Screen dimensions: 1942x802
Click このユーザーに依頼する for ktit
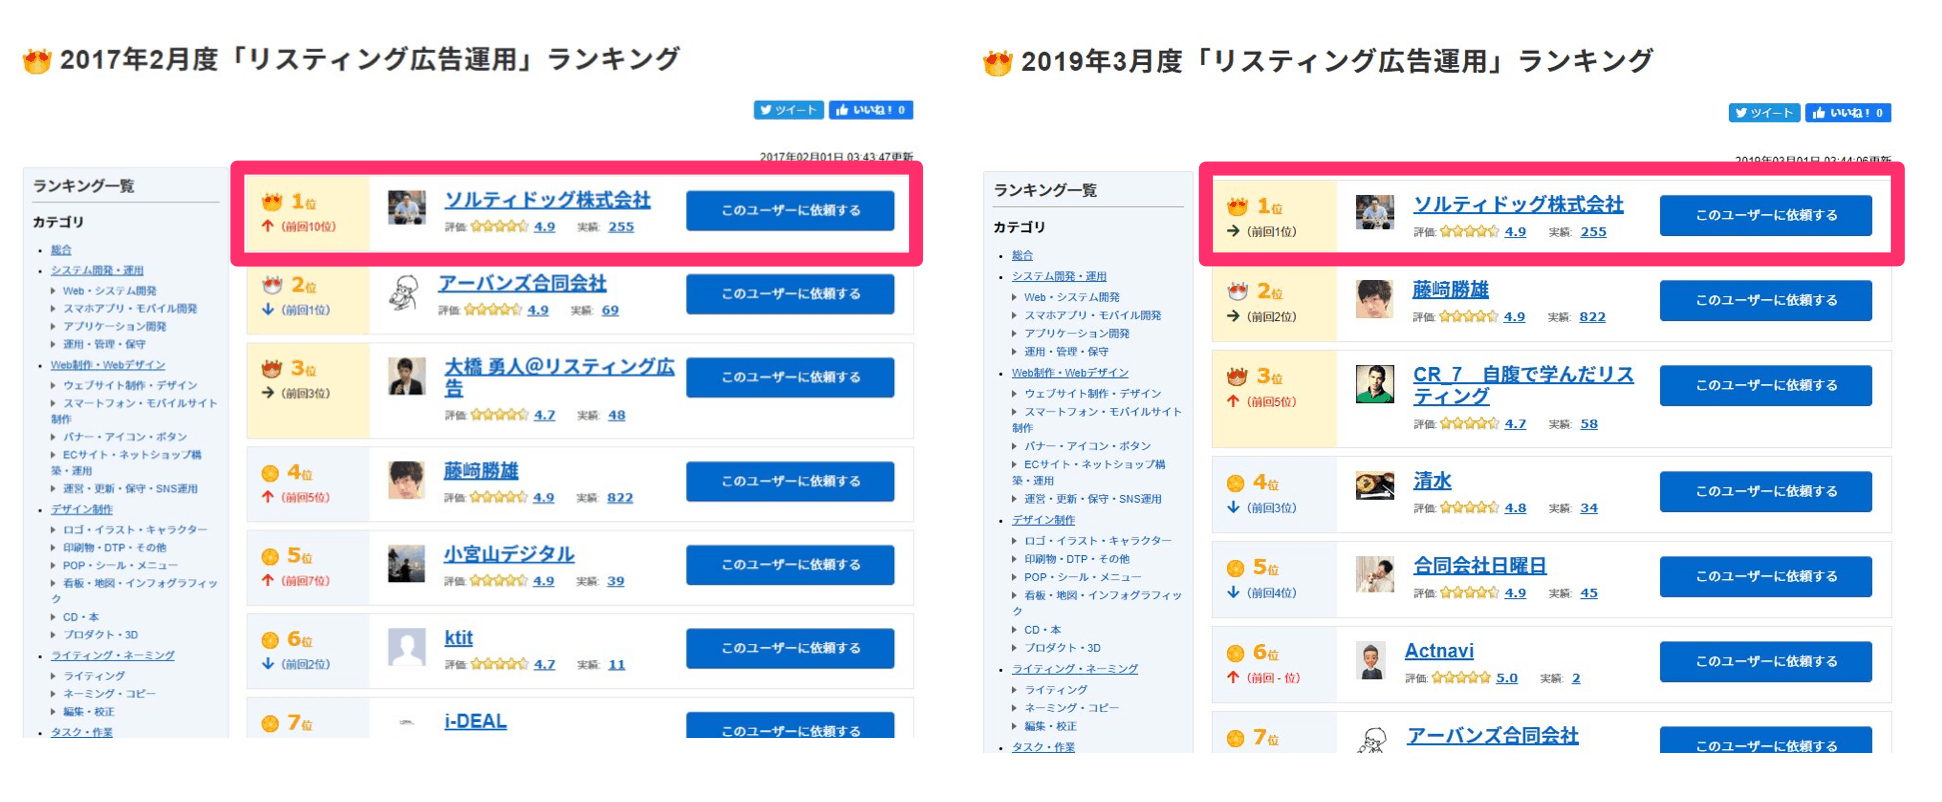(x=790, y=648)
